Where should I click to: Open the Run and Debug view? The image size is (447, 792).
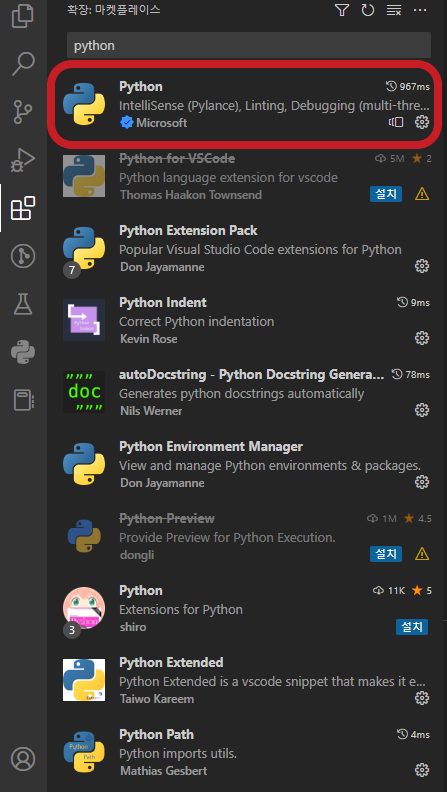pos(23,160)
